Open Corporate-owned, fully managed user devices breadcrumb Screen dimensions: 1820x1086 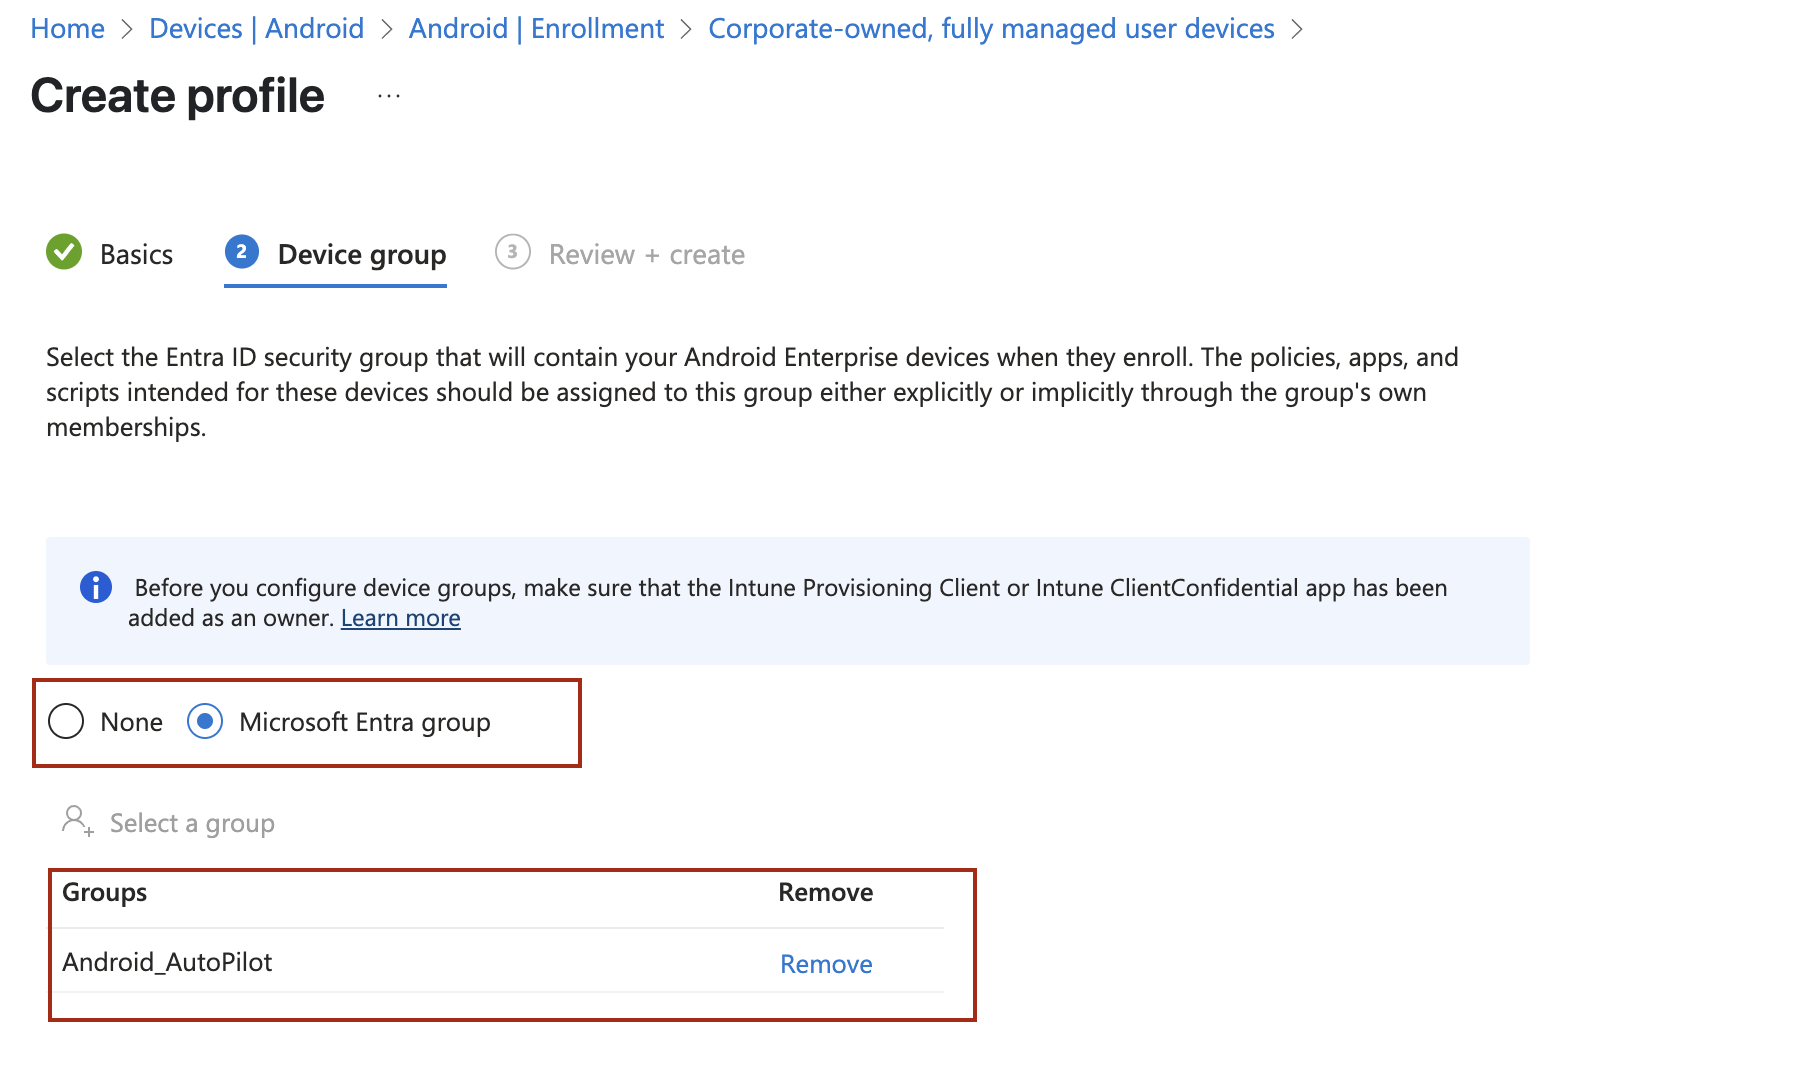pos(990,29)
